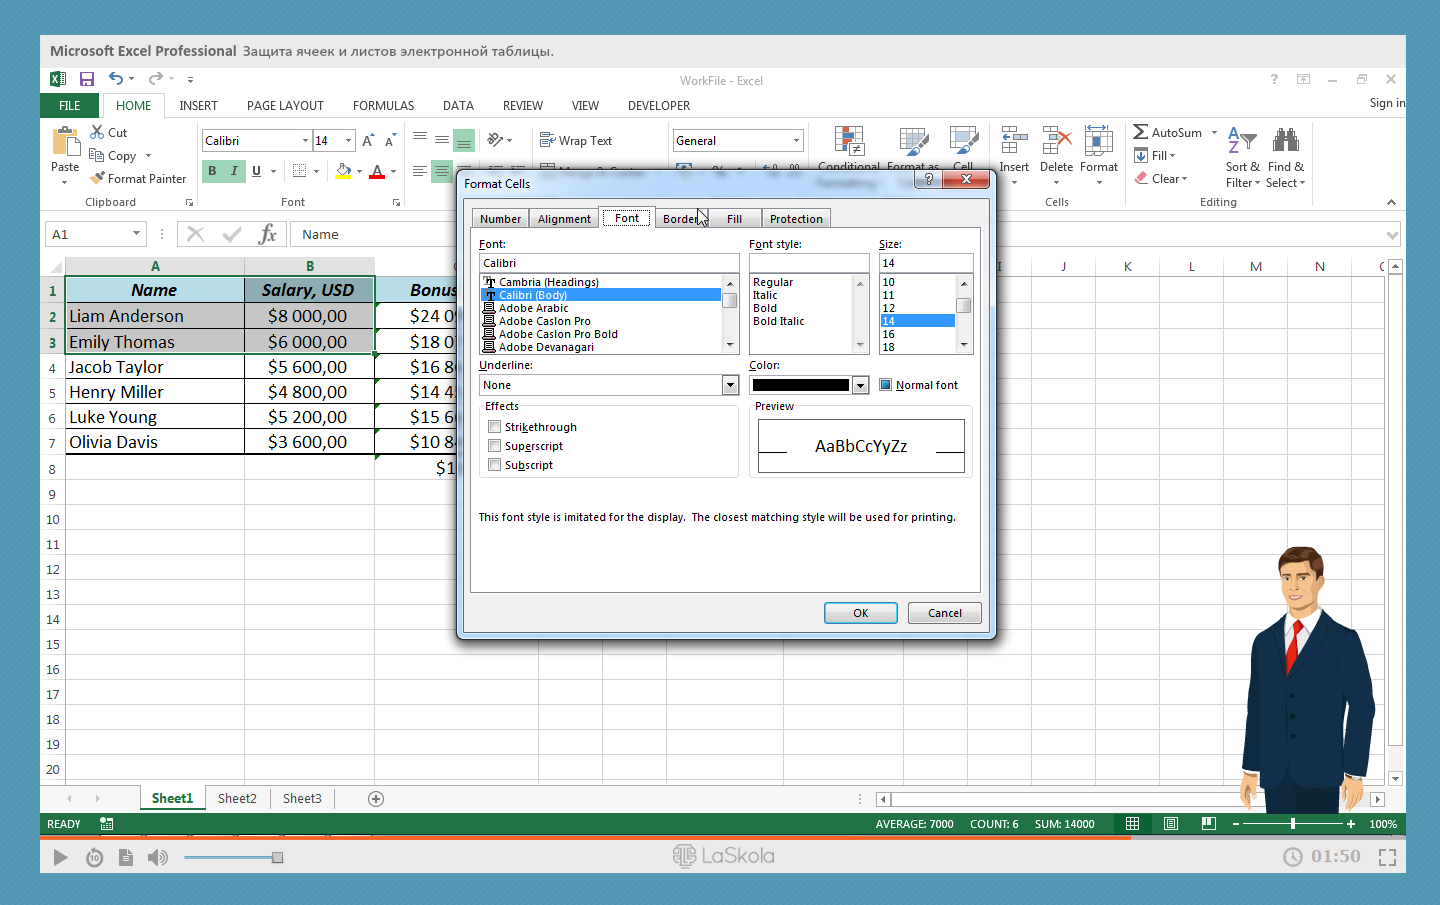Click the Insert Function fx icon
1440x905 pixels.
pyautogui.click(x=267, y=235)
